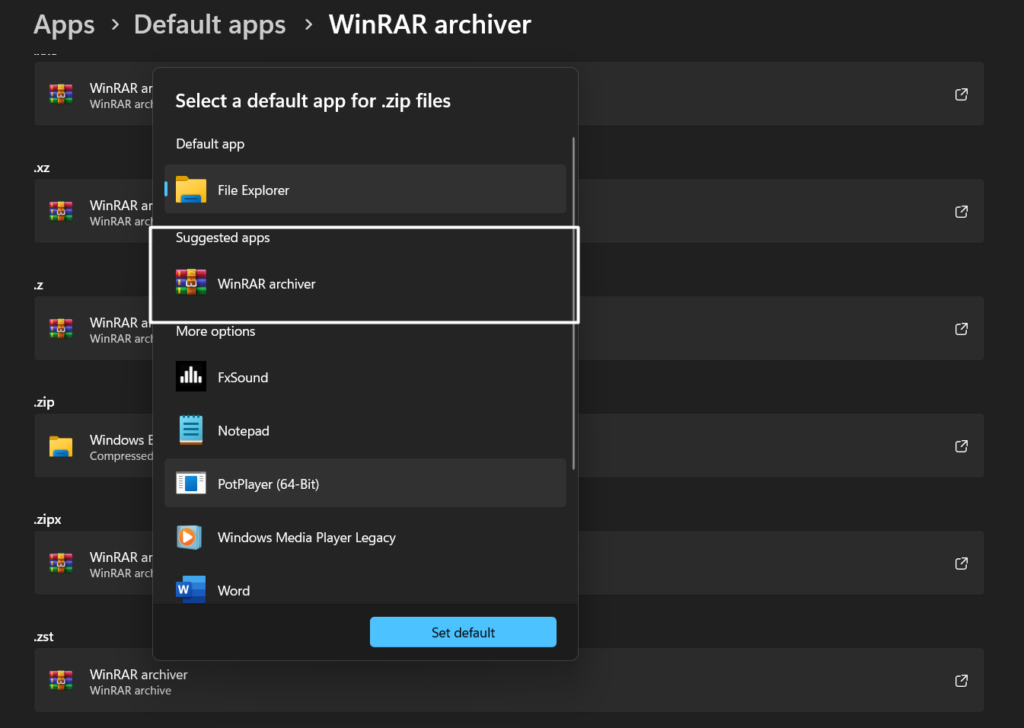
Task: Select the PotPlayer (64-Bit) icon
Action: 191,483
